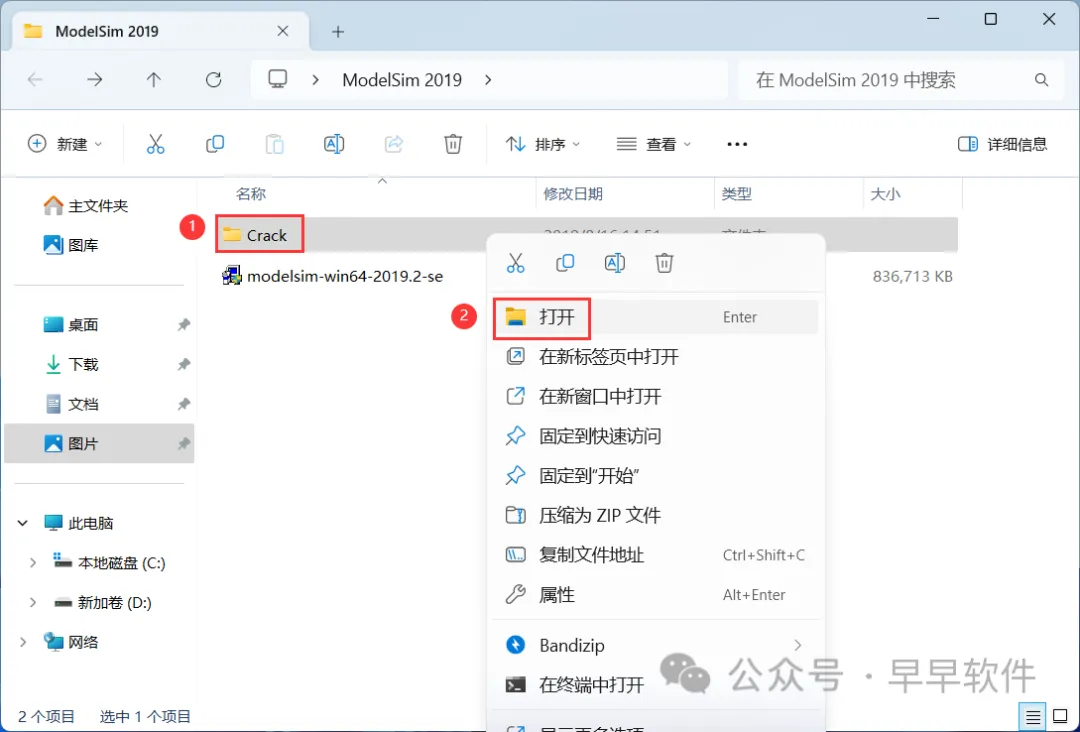1080x732 pixels.
Task: Open the 查看 view dropdown
Action: (654, 144)
